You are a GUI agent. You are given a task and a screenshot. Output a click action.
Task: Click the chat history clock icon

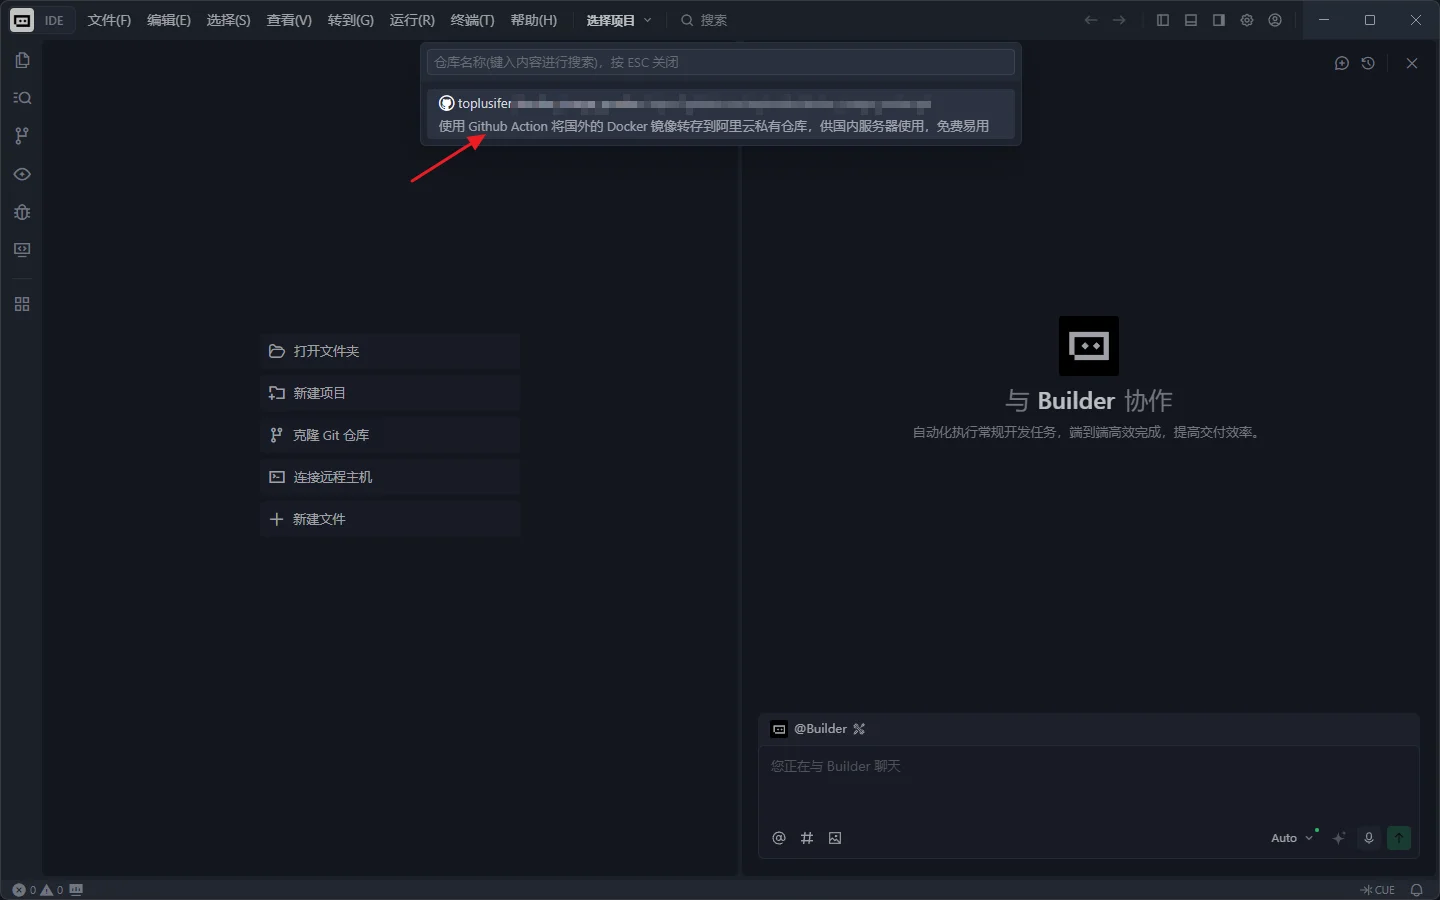1368,63
